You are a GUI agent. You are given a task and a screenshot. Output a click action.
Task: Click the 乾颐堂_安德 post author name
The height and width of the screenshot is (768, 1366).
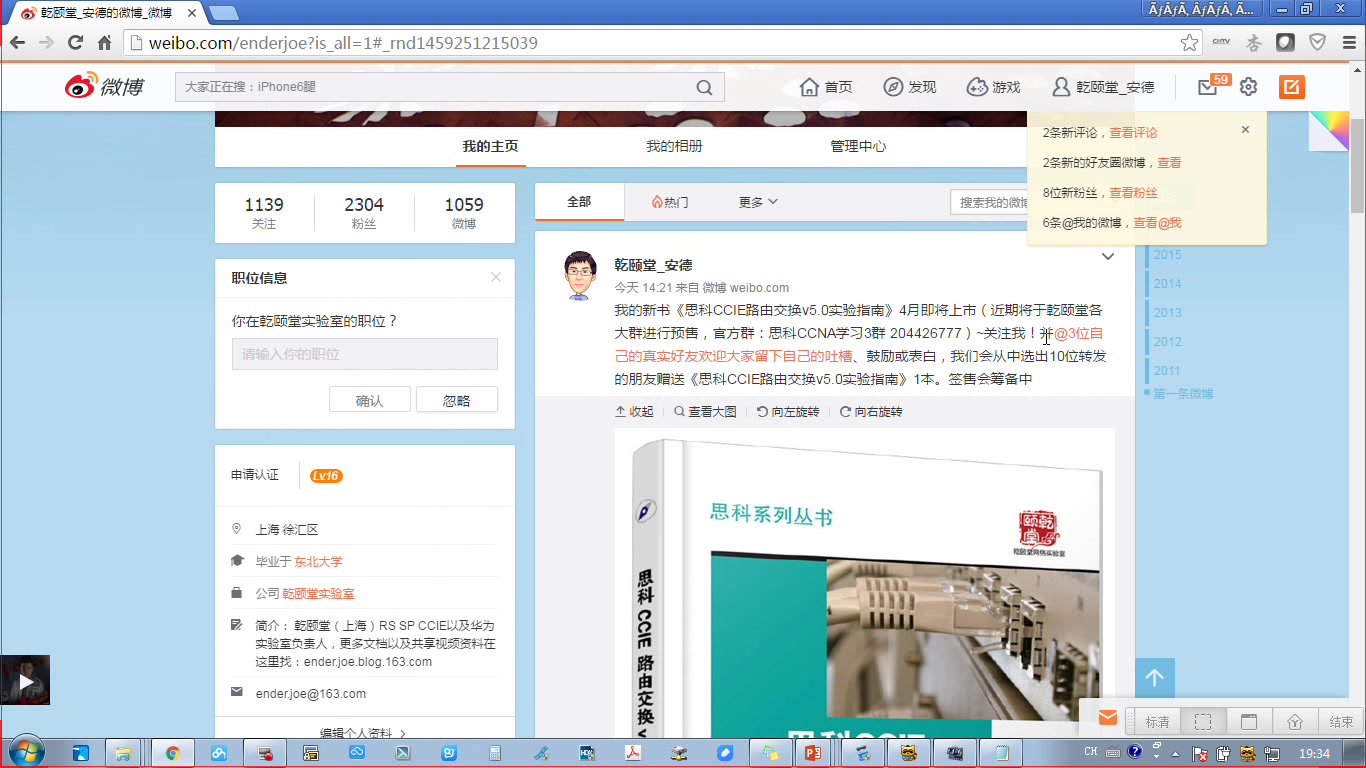coord(653,265)
